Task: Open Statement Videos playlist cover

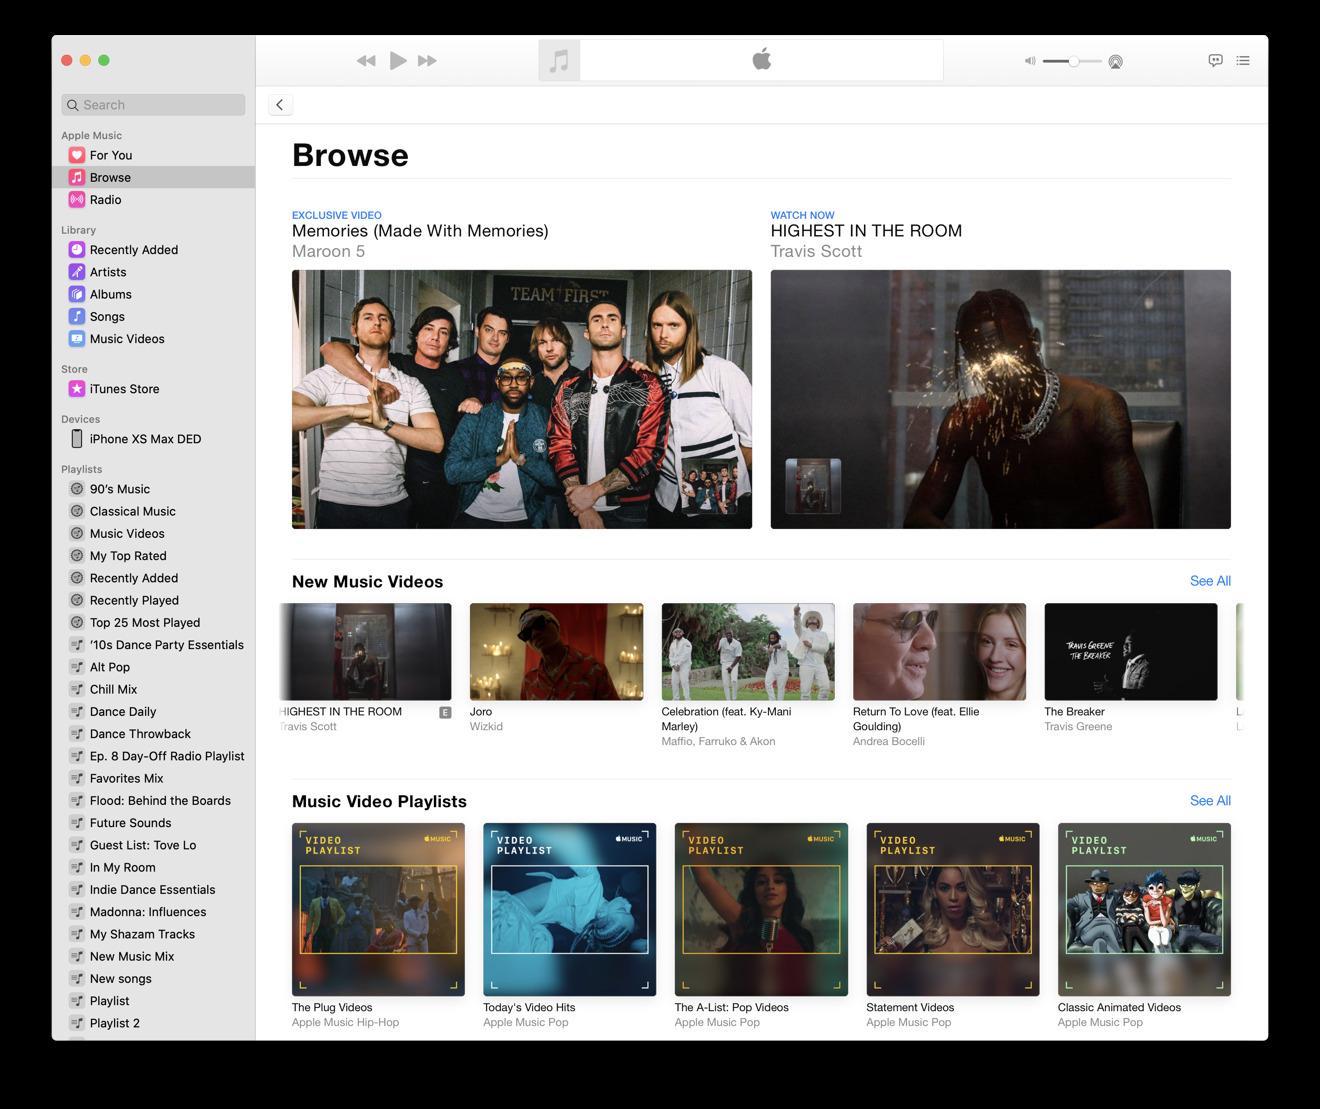Action: (x=953, y=909)
